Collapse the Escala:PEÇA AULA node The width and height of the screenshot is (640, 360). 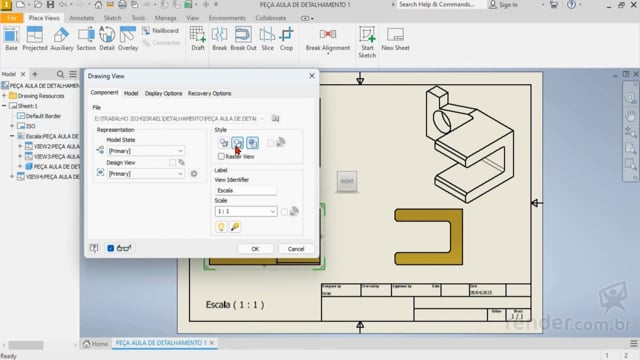(12, 136)
